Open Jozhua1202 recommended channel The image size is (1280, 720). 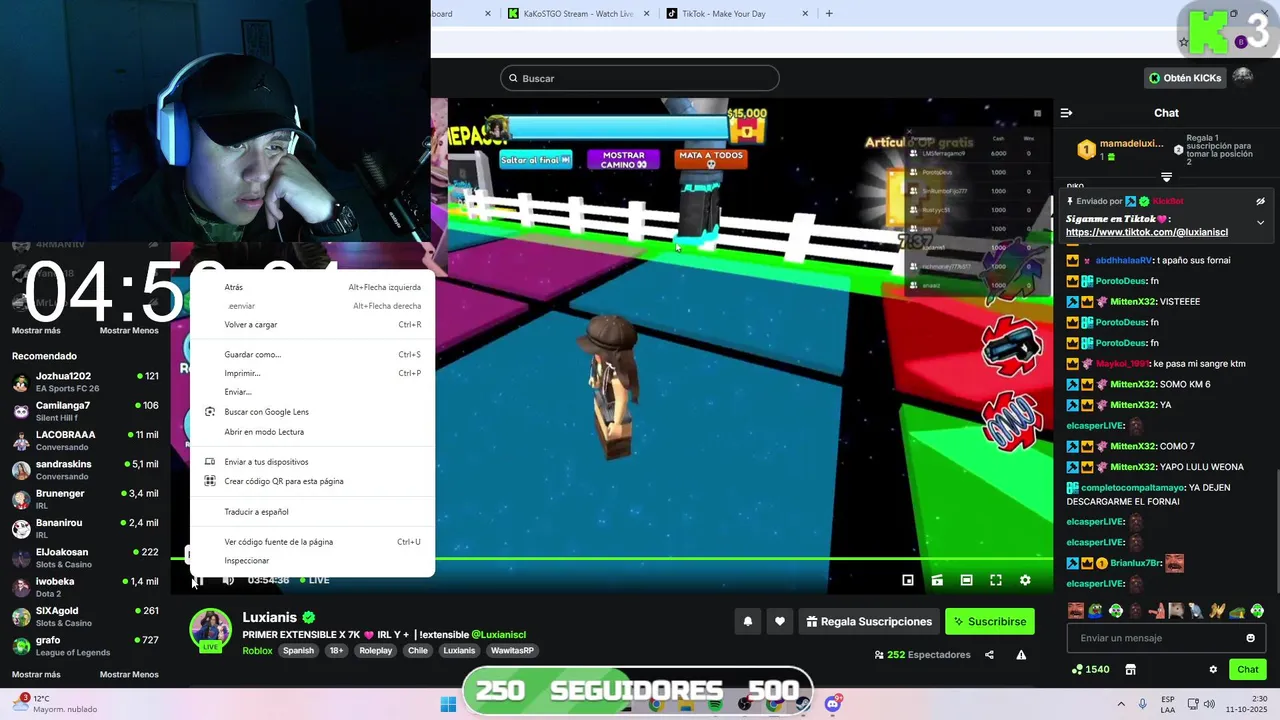point(85,382)
